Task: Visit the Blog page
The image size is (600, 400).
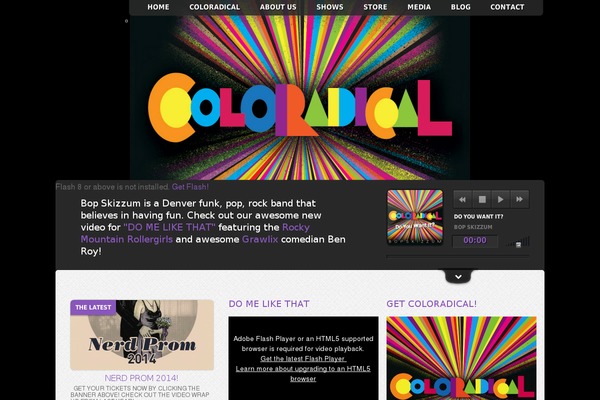Action: click(460, 7)
